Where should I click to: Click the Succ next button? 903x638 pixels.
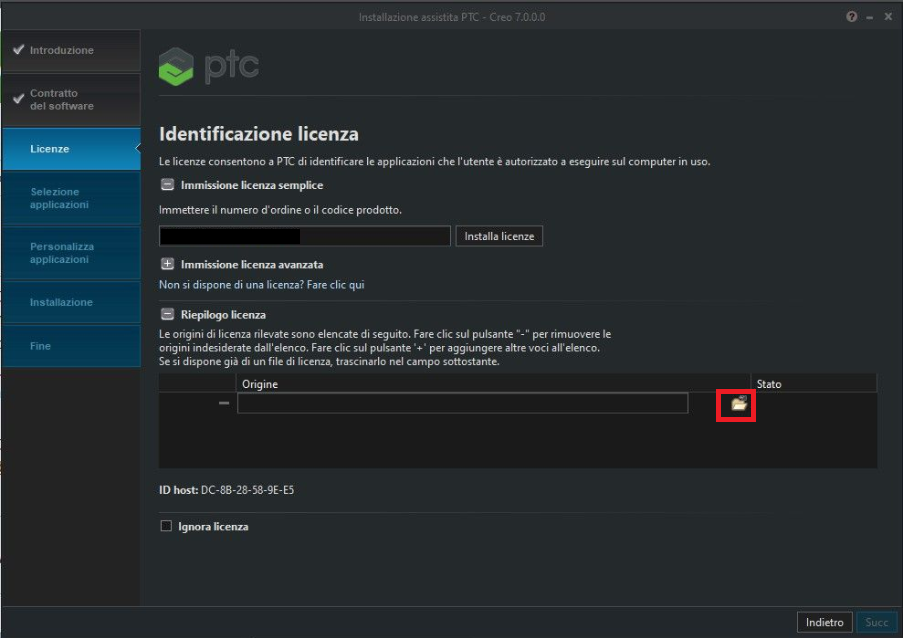point(876,622)
